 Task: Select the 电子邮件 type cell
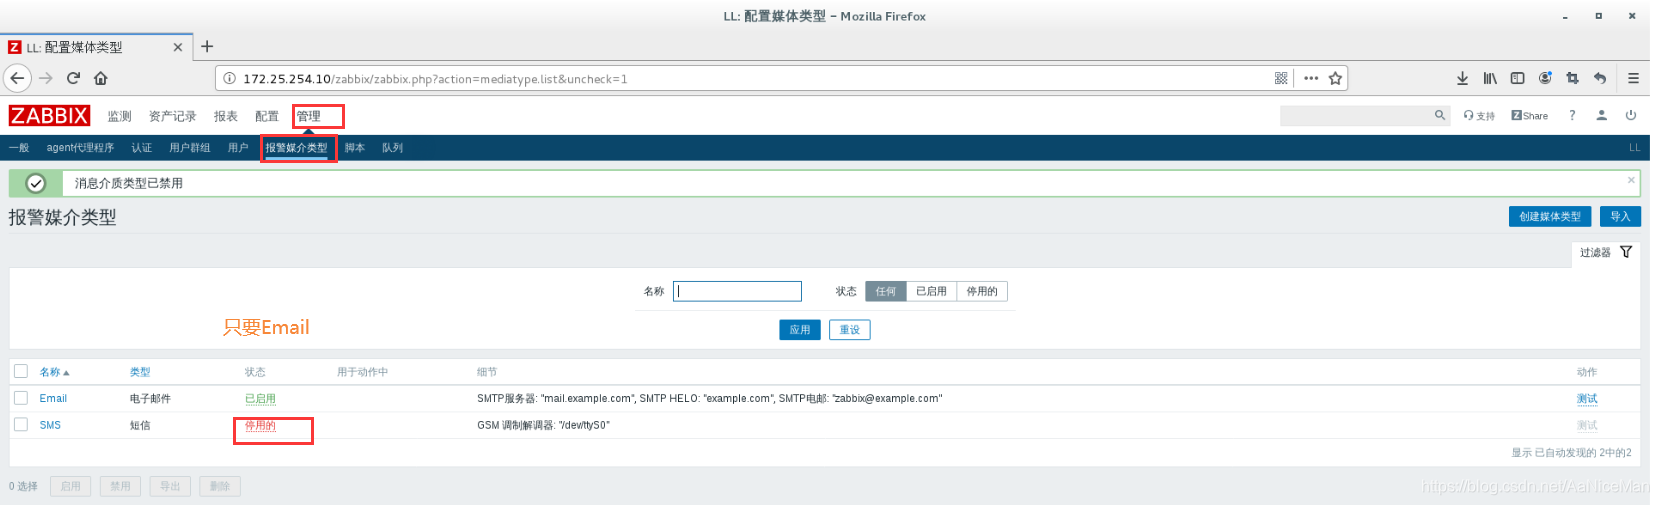(x=150, y=399)
